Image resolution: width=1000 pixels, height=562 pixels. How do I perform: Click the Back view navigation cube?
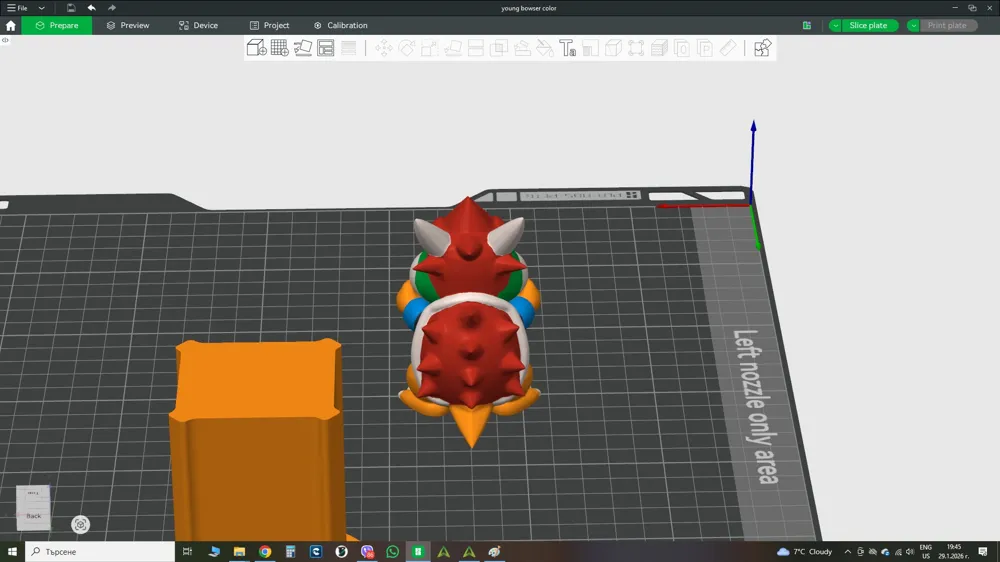(x=33, y=508)
